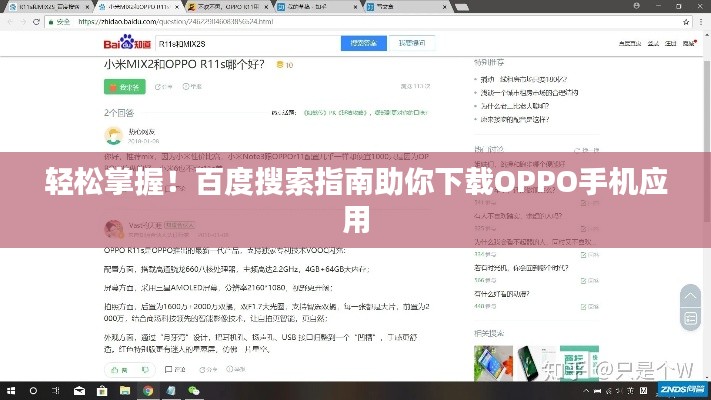
Task: Expand the system tray hidden icons chevron
Action: click(586, 390)
